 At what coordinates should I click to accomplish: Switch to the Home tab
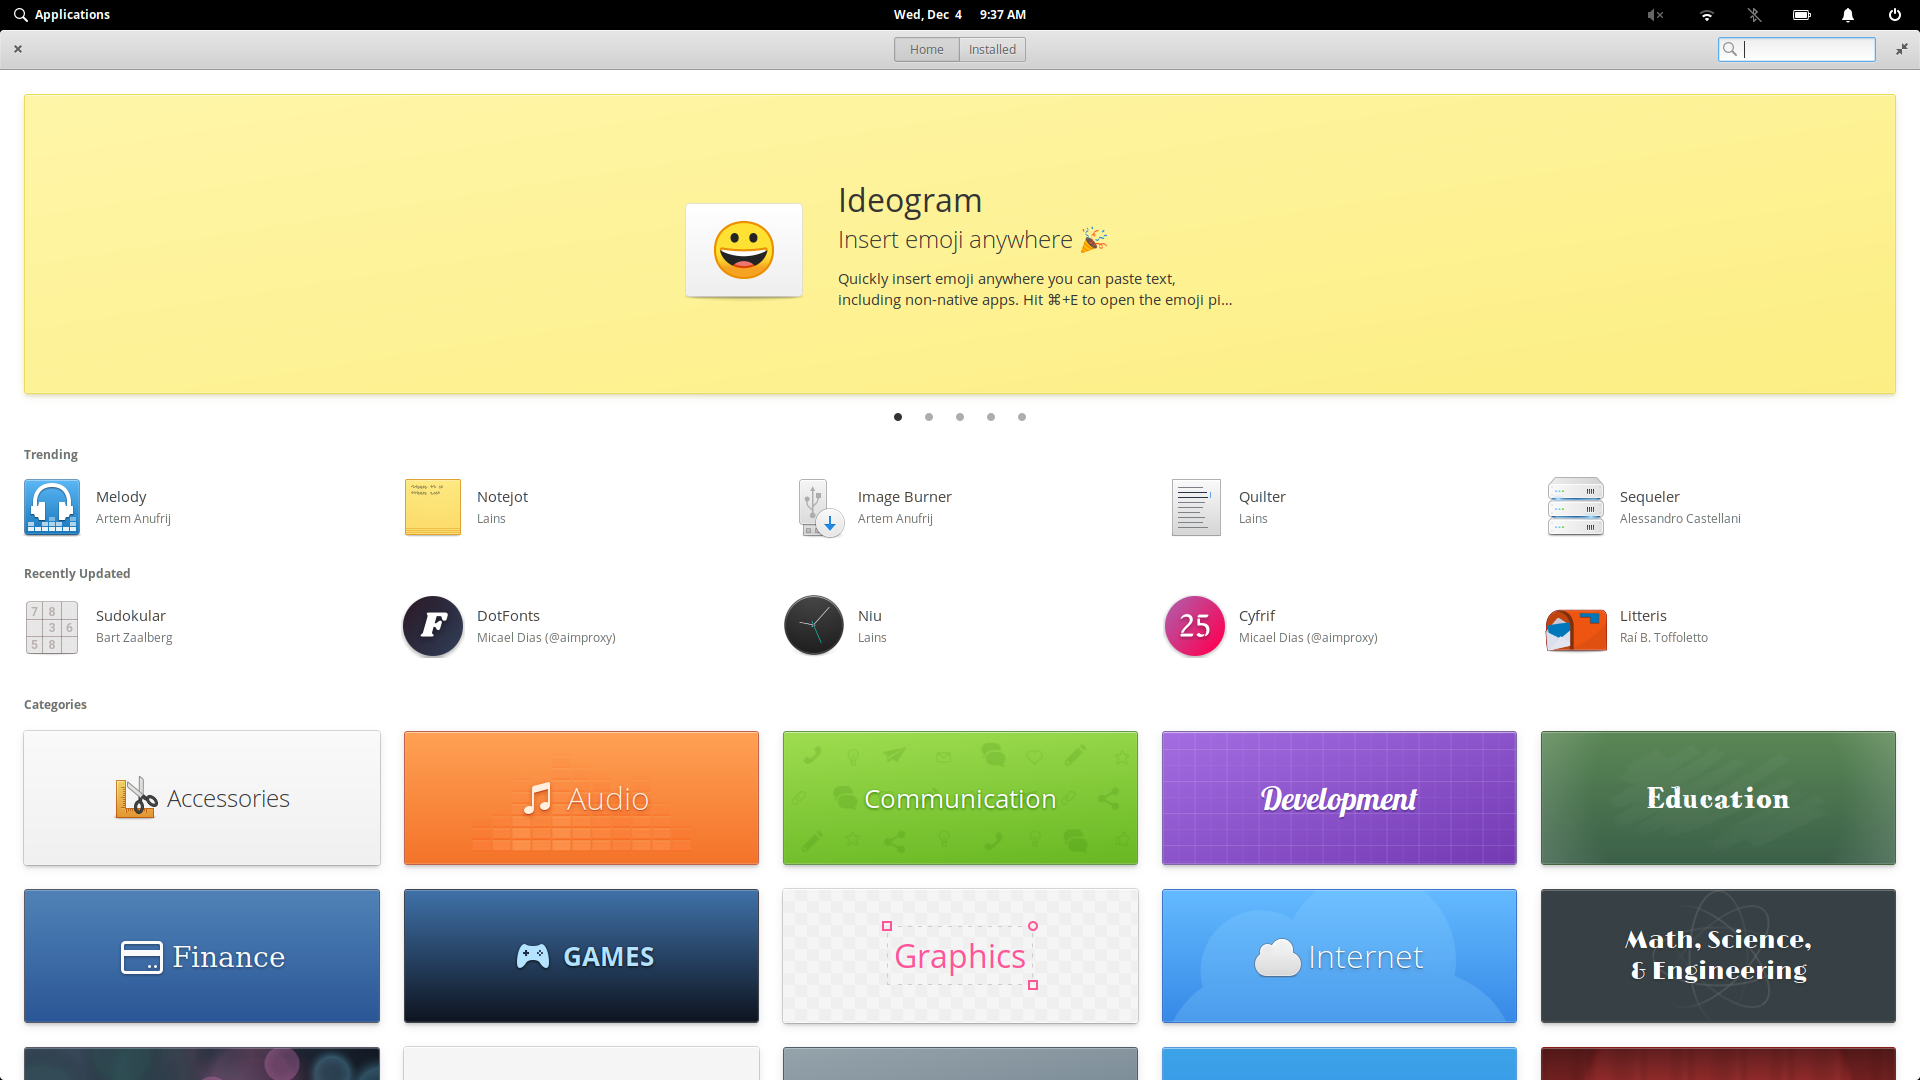(x=926, y=49)
